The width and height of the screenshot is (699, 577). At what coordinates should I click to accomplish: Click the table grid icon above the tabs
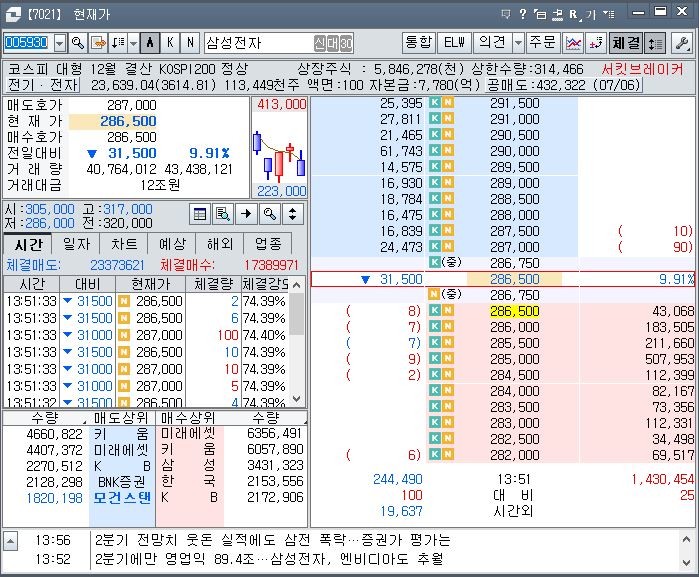[200, 214]
